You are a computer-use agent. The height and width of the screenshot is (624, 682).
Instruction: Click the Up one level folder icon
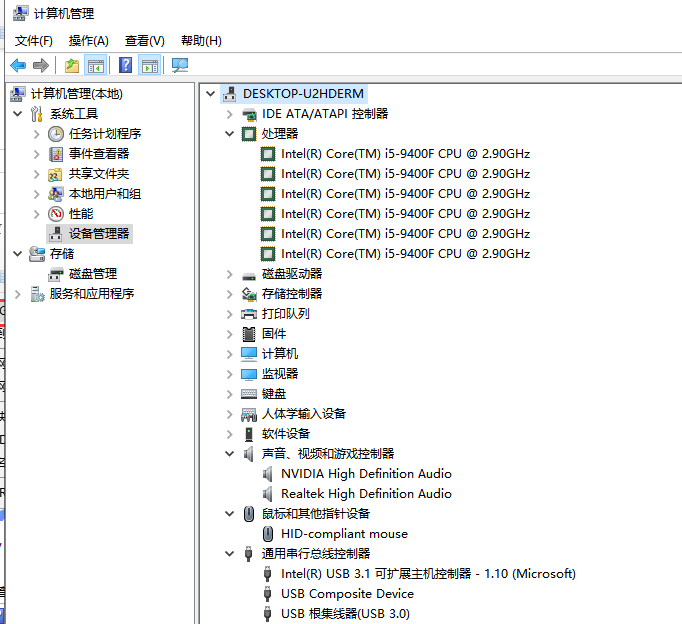click(x=71, y=66)
